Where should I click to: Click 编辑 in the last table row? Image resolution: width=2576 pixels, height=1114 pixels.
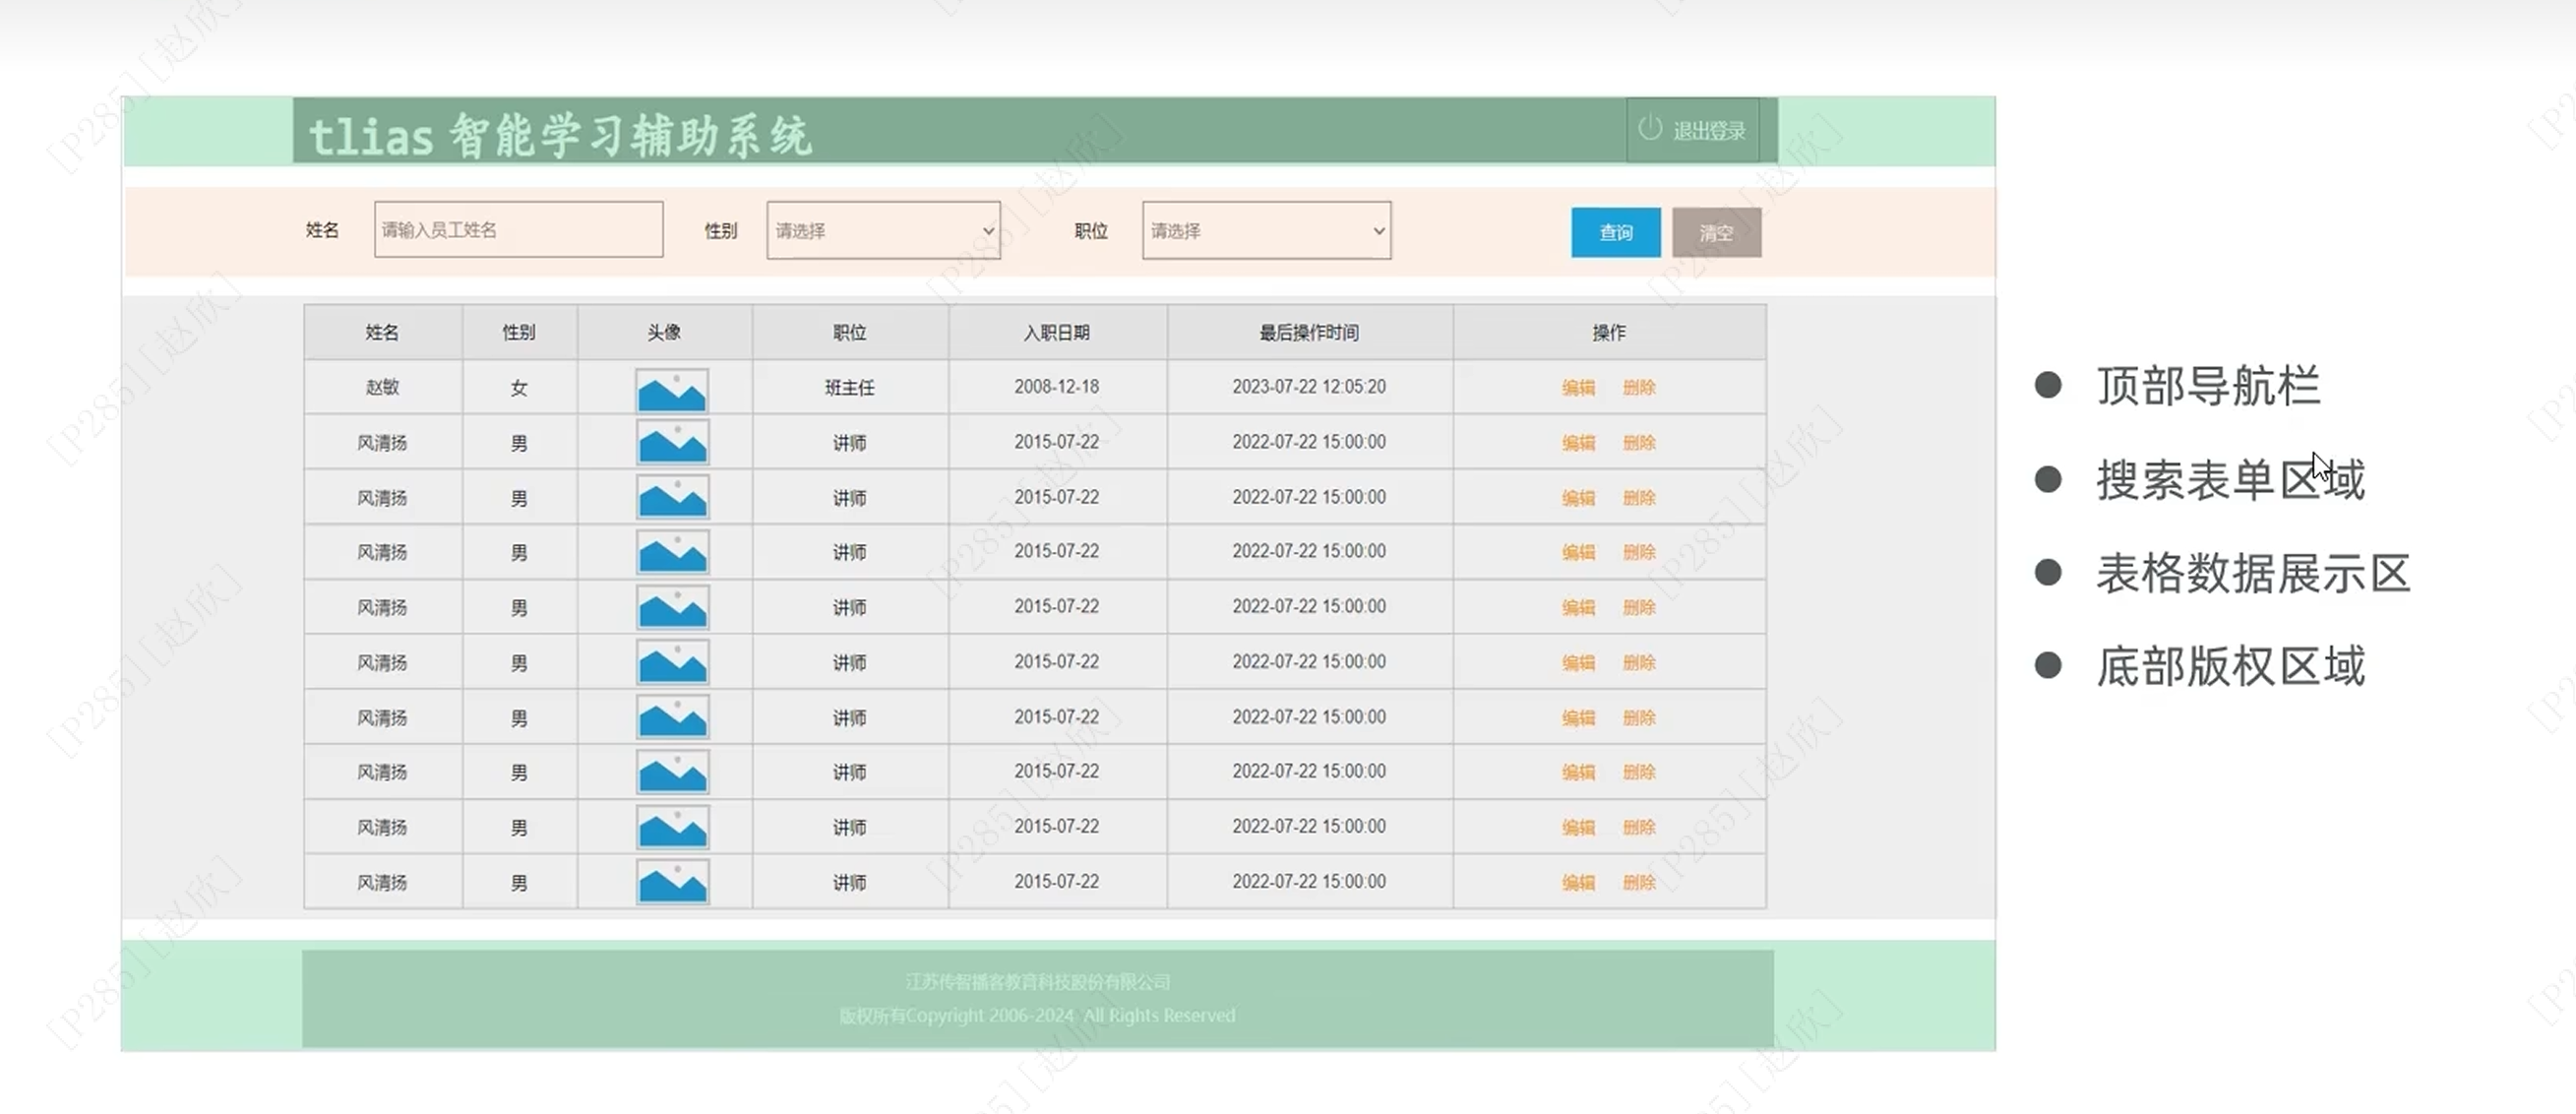click(x=1578, y=883)
